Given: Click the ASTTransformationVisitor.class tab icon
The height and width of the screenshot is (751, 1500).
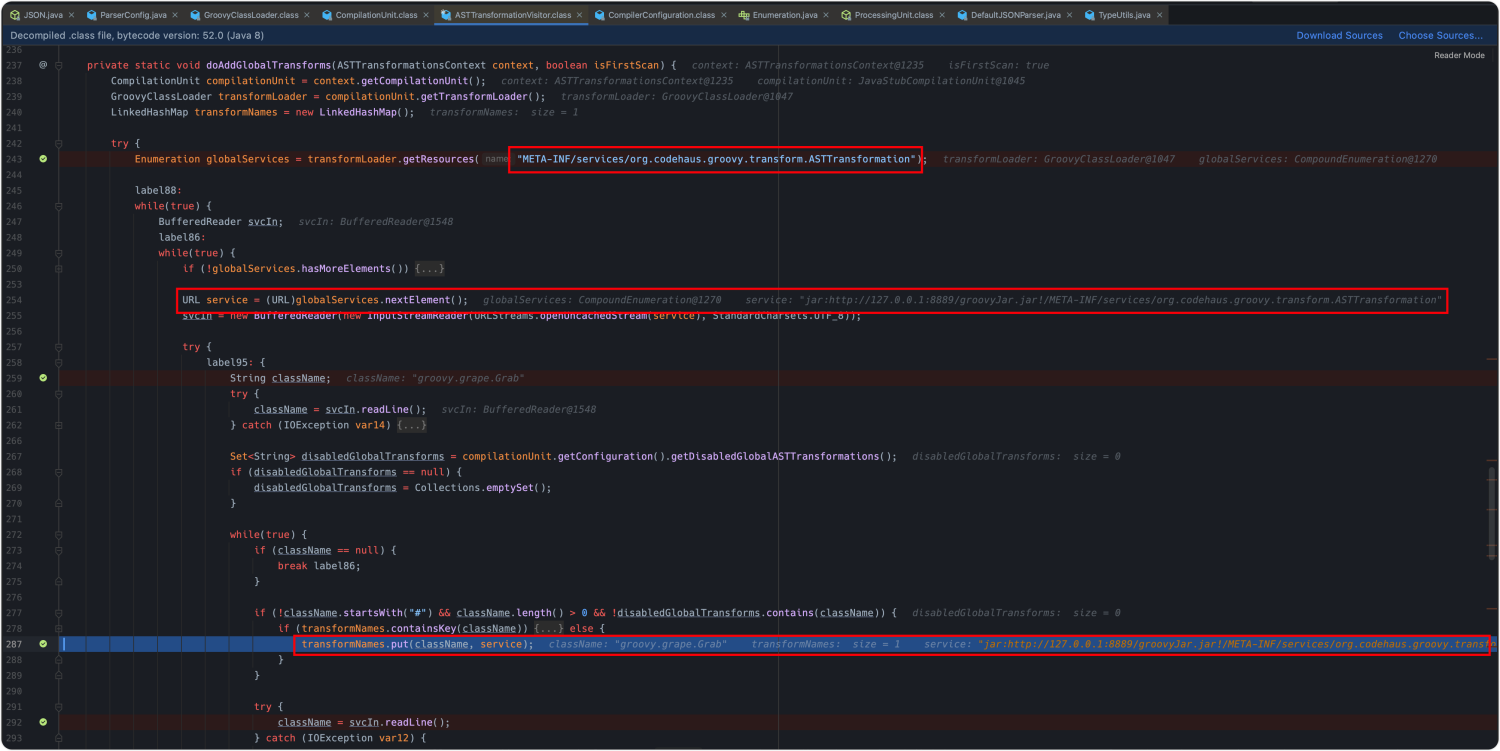Looking at the screenshot, I should 446,16.
